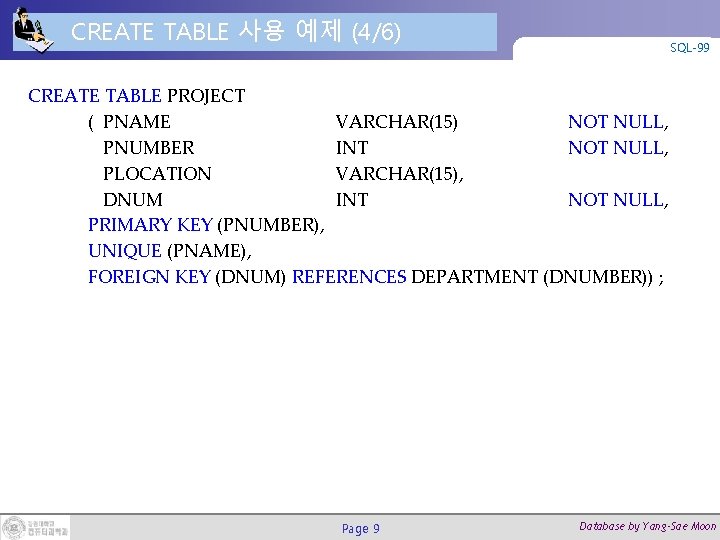Click 'NOT NULL,' on the DNUM row
720x540 pixels.
(619, 200)
